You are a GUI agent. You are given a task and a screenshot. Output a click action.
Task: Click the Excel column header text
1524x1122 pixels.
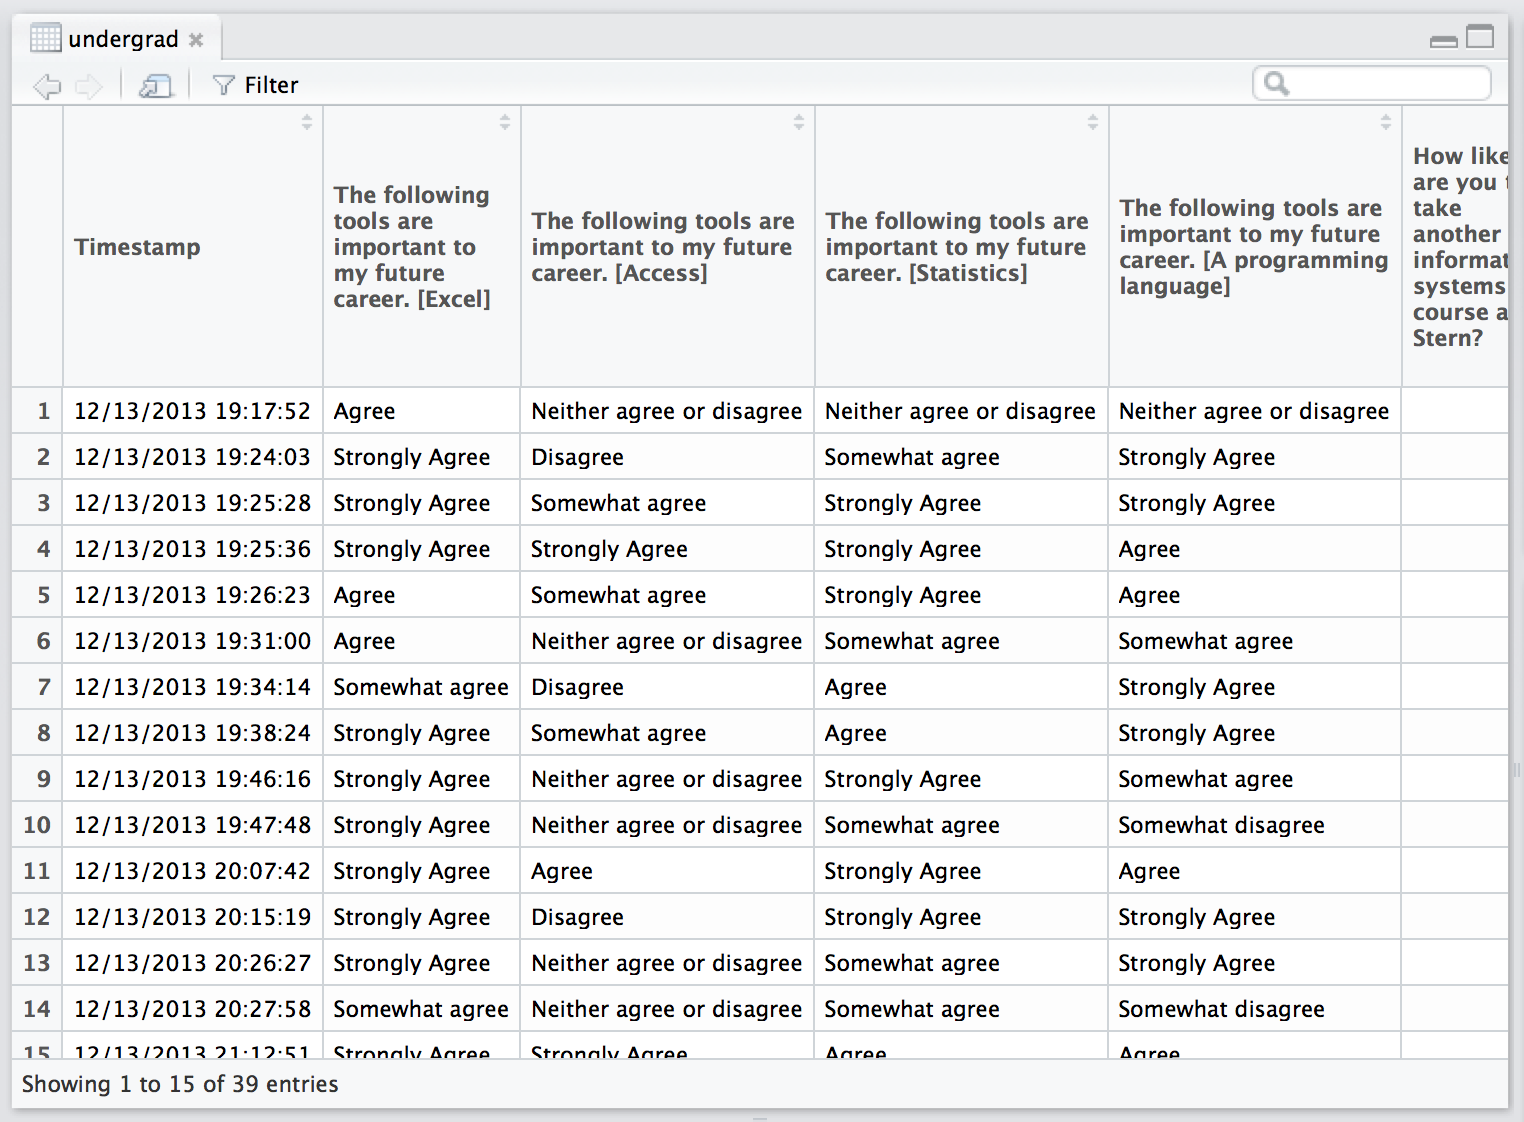(x=412, y=247)
